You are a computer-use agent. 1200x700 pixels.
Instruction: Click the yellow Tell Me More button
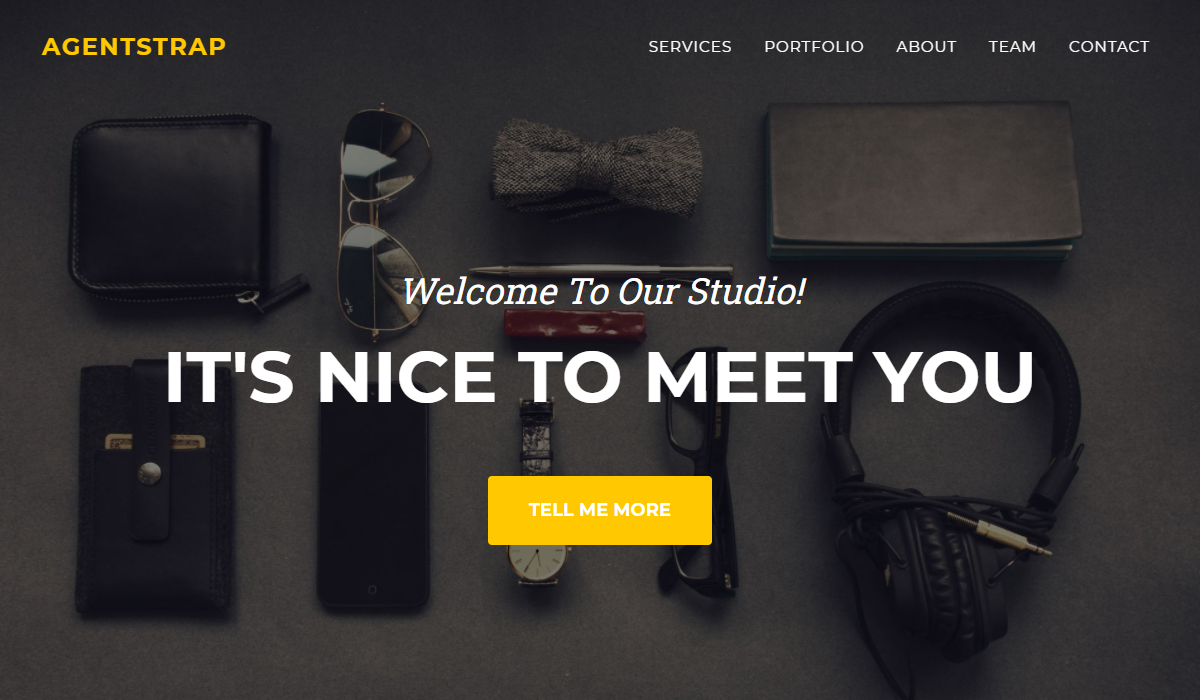600,510
